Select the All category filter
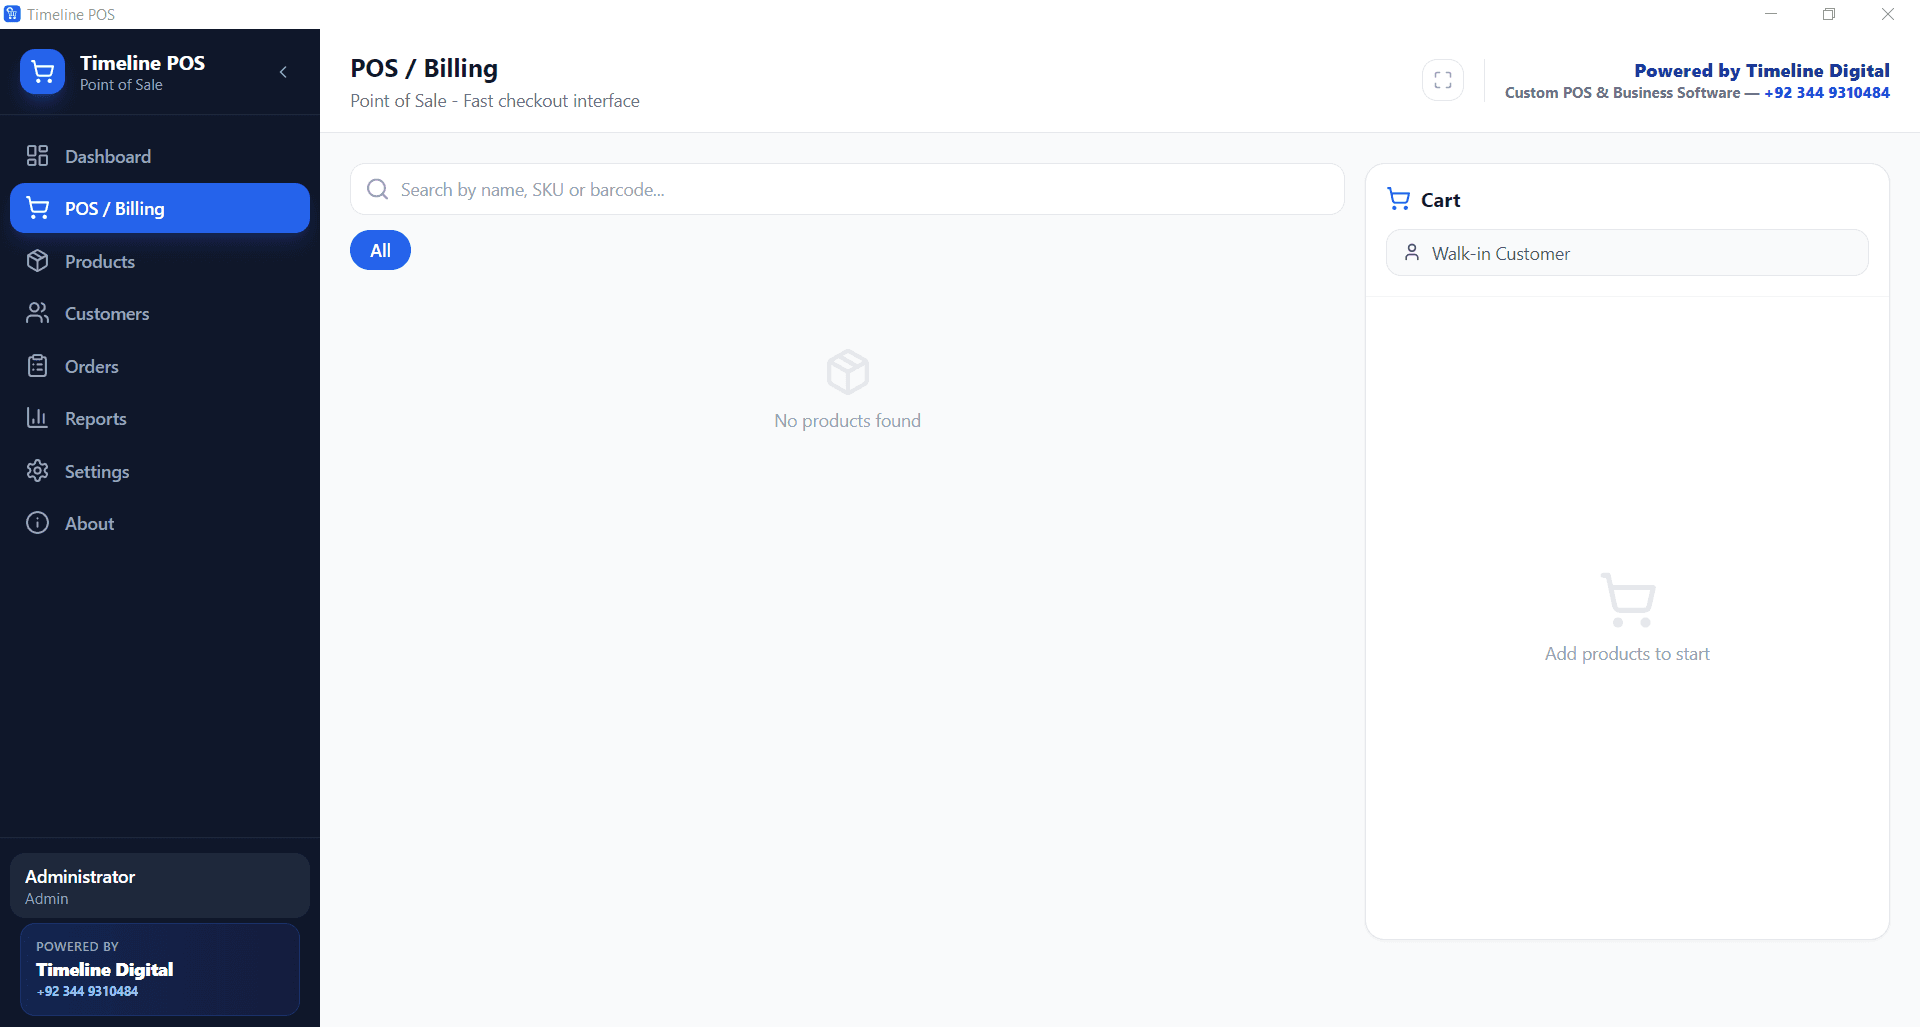Screen dimensions: 1920x1027 [380, 250]
